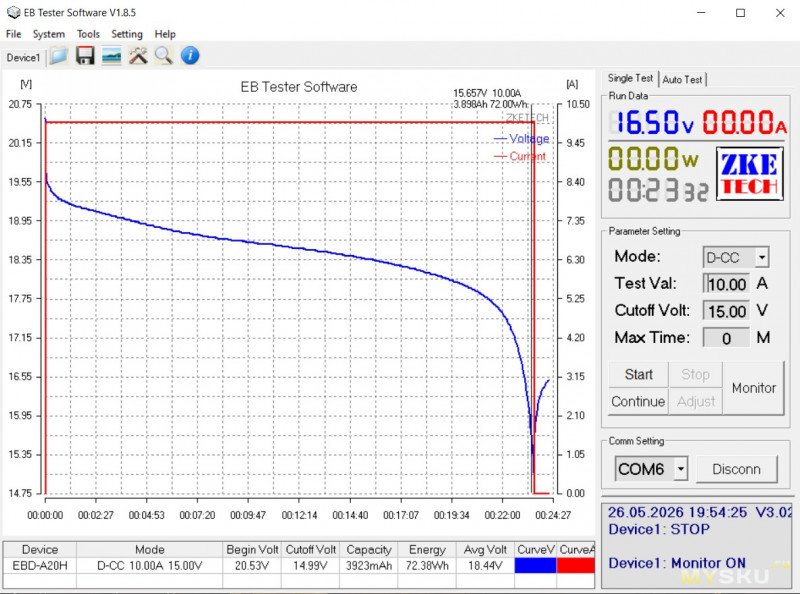Open the Setting menu
Screen dimensions: 800x594
click(127, 34)
